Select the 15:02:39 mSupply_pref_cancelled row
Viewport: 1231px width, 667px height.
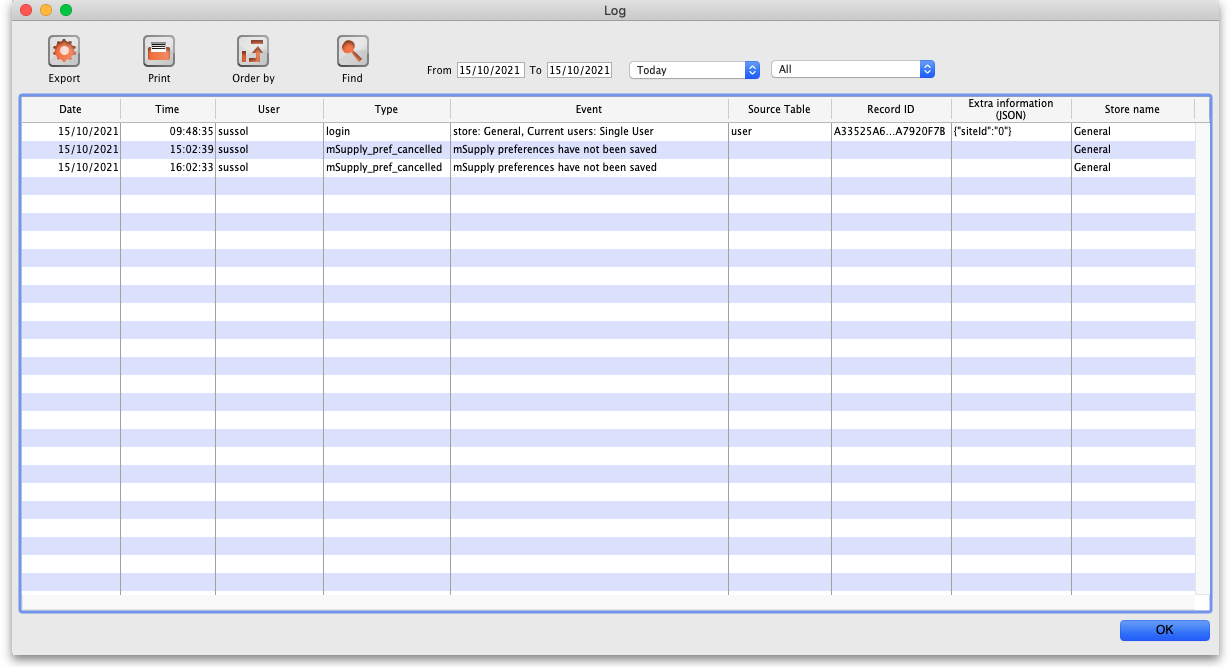(x=589, y=149)
